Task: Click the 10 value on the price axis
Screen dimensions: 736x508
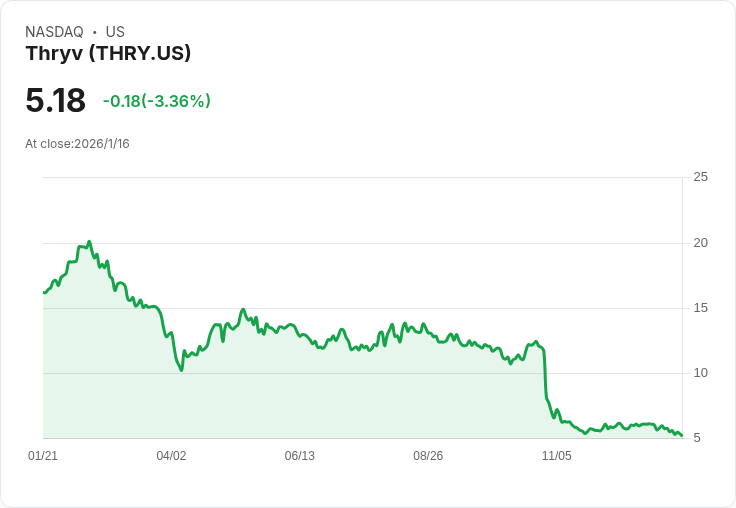Action: pyautogui.click(x=700, y=373)
